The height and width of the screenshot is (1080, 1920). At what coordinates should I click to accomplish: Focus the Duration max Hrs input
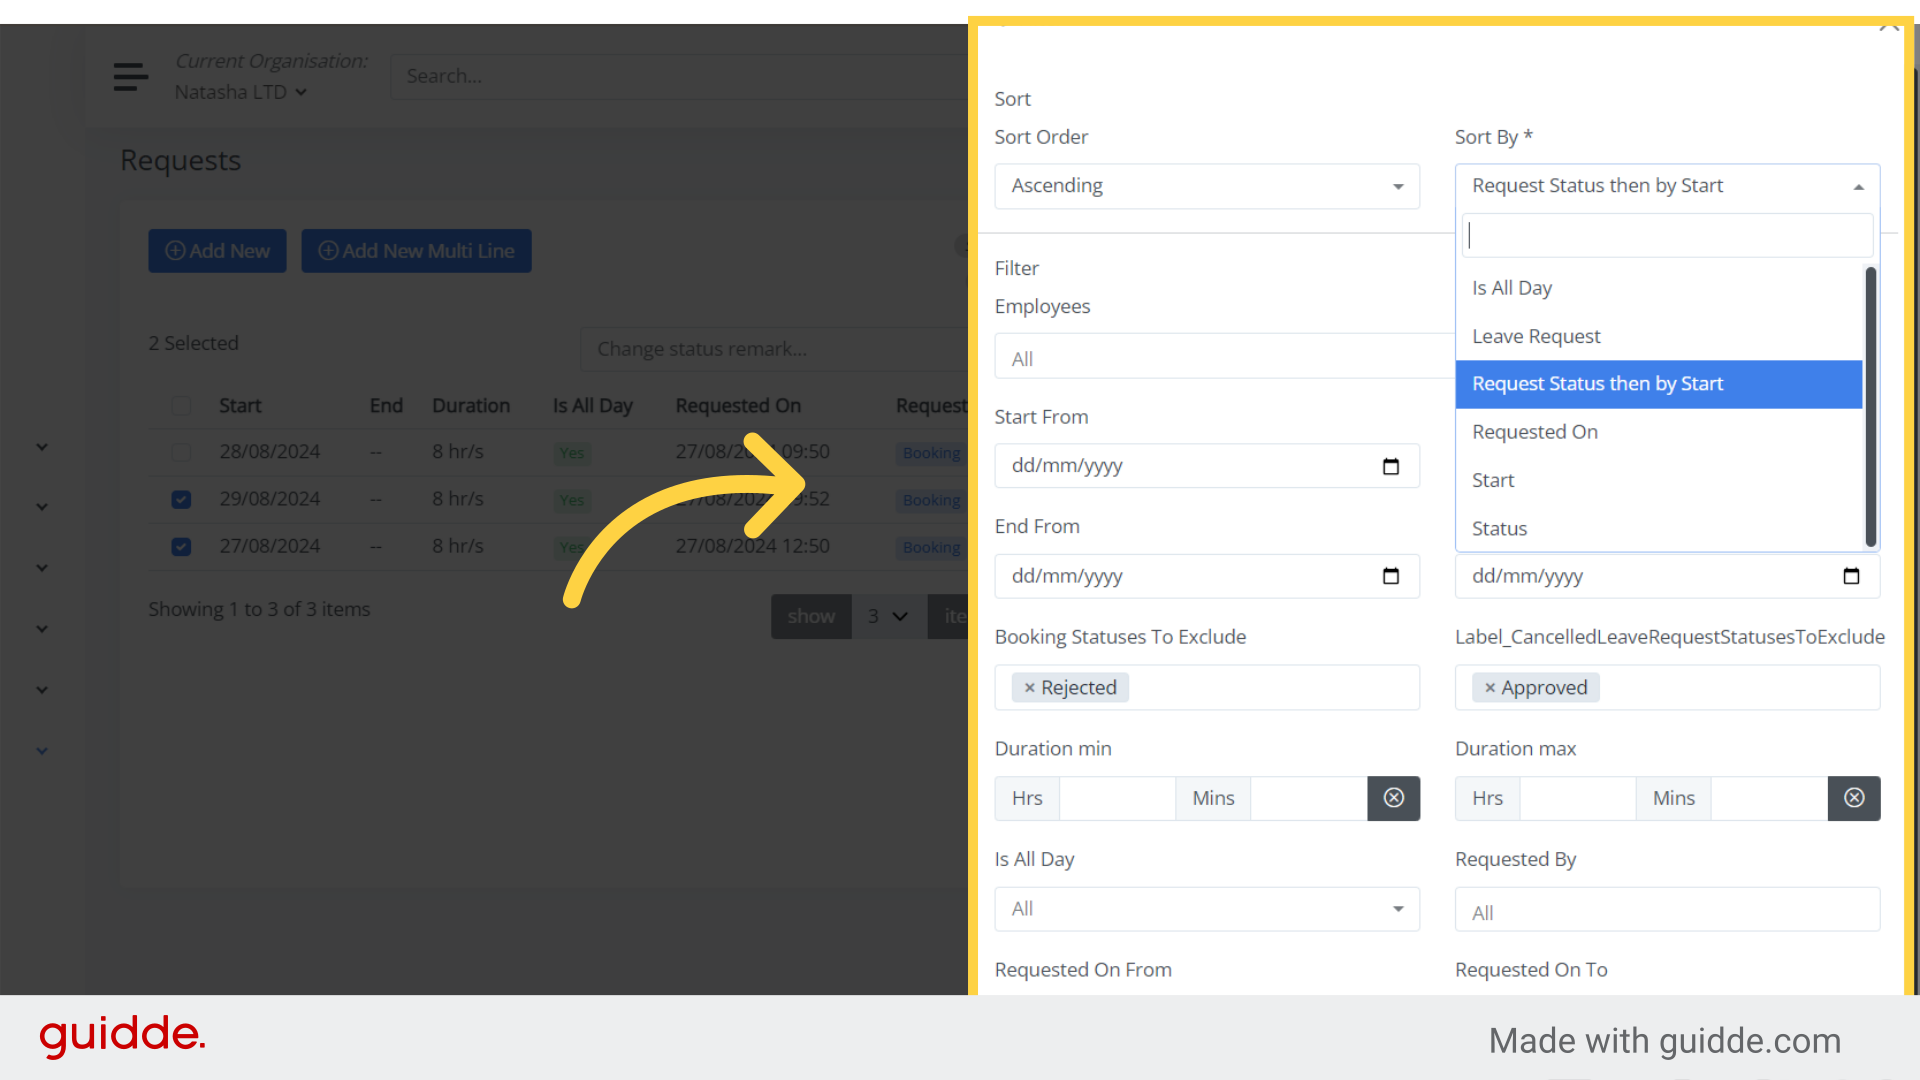coord(1578,798)
